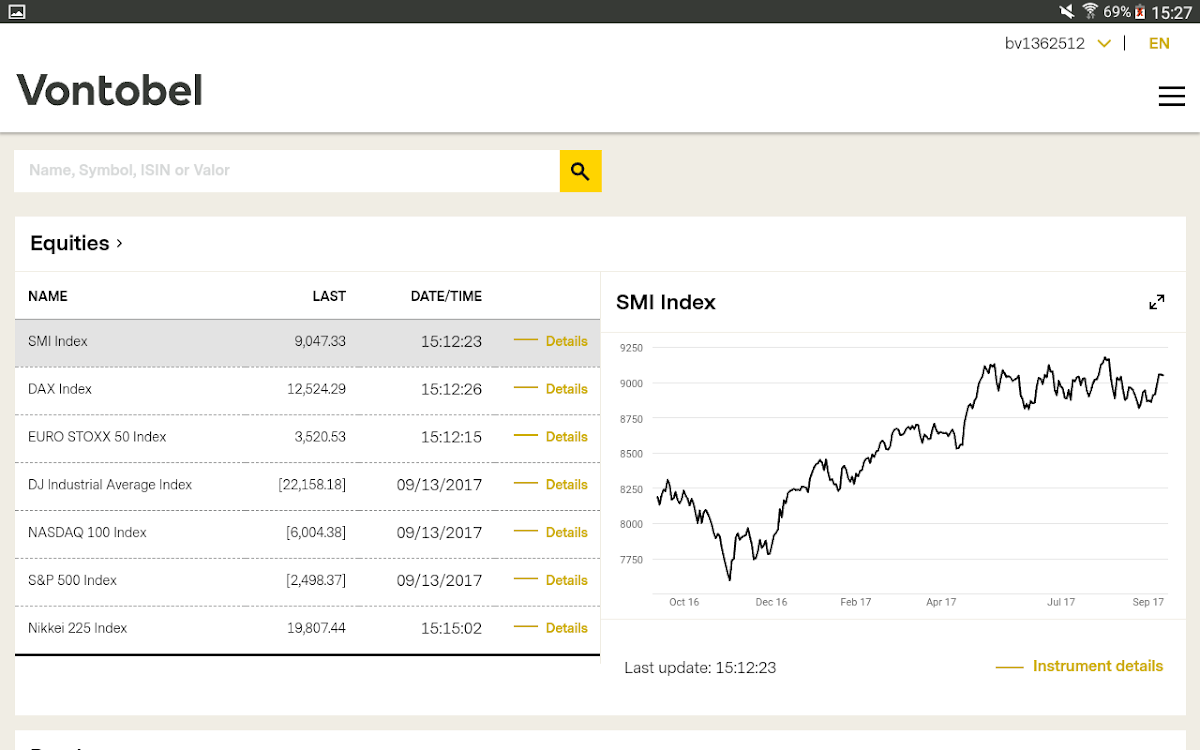This screenshot has height=750, width=1200.
Task: Click the LAST column header
Action: (x=329, y=296)
